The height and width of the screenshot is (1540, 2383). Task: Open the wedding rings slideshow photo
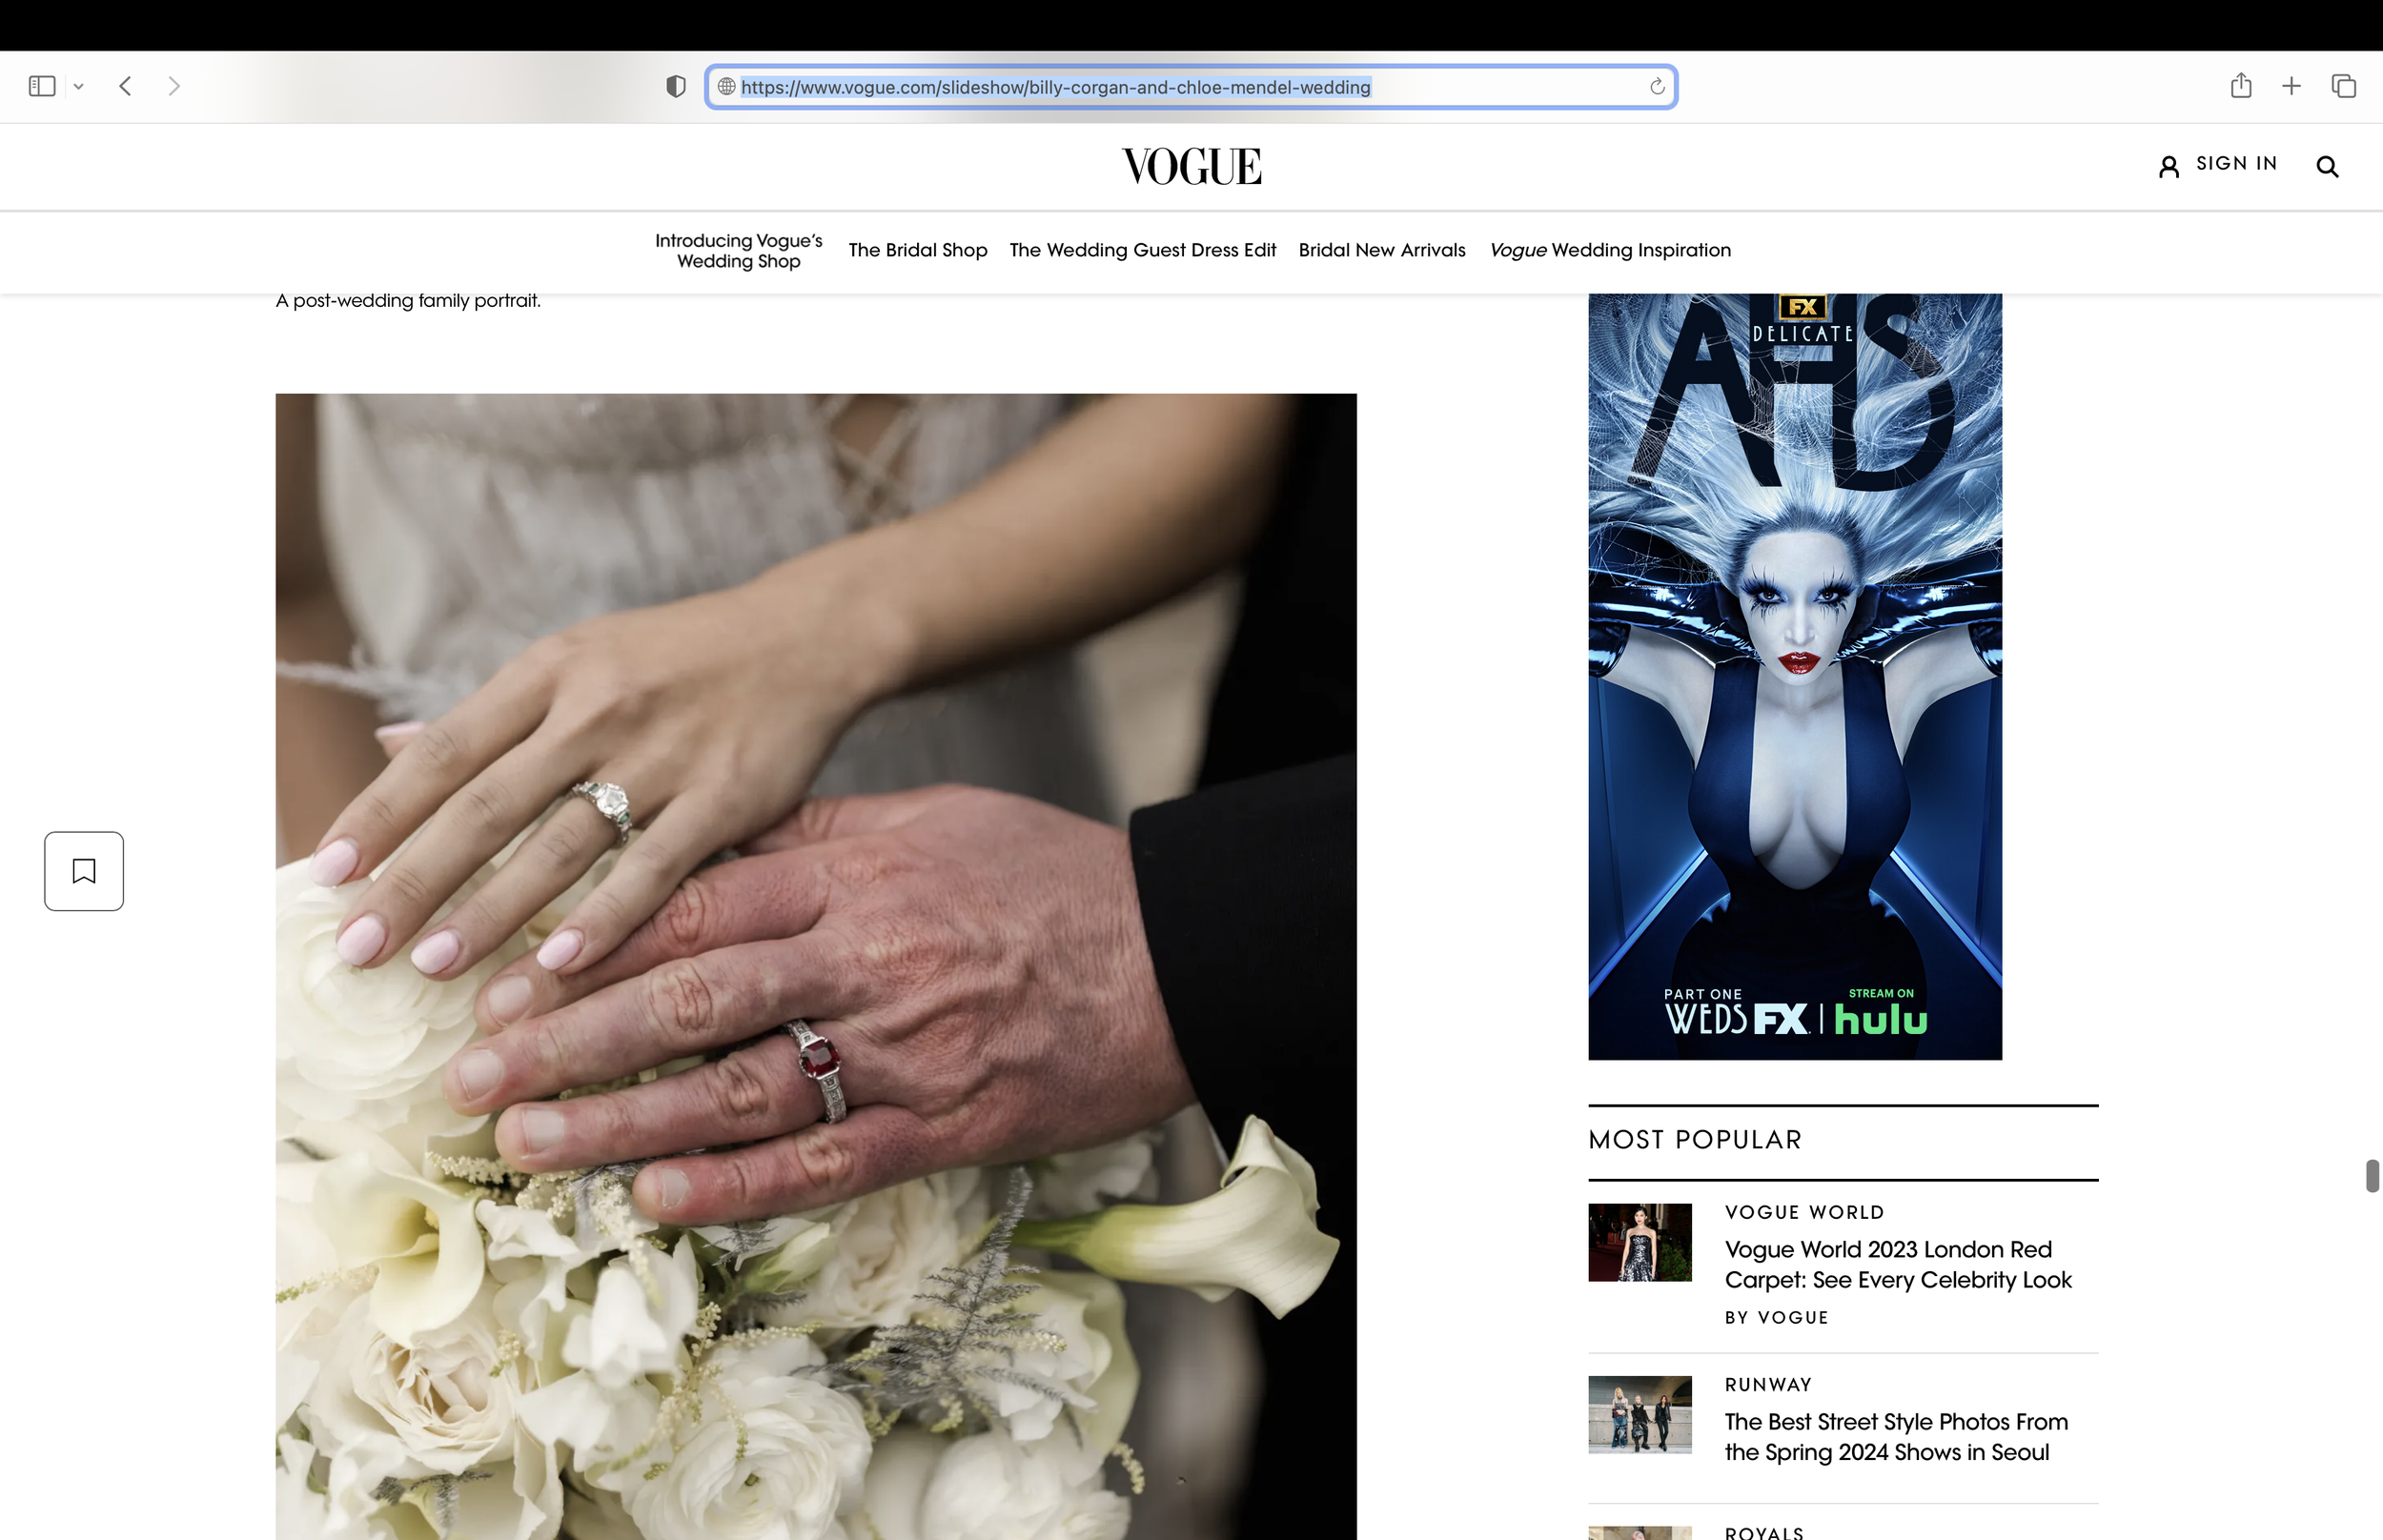click(816, 966)
